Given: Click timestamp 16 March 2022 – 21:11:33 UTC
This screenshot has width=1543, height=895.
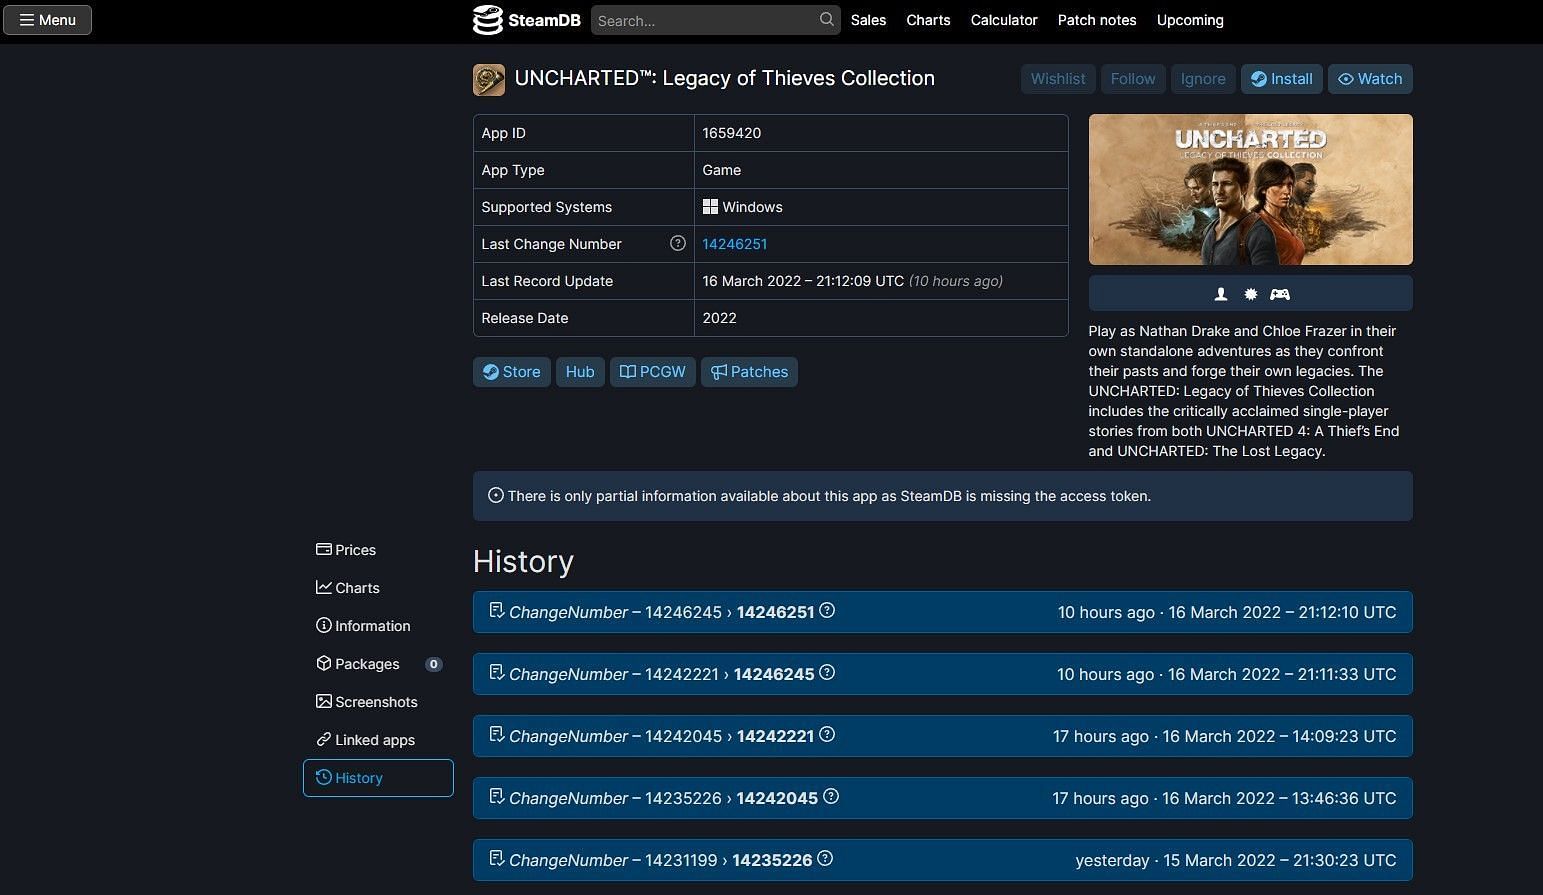Looking at the screenshot, I should [1282, 674].
